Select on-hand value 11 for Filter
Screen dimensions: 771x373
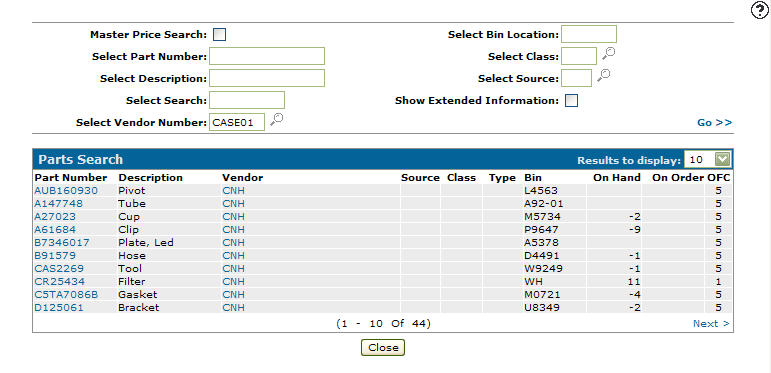(x=634, y=282)
